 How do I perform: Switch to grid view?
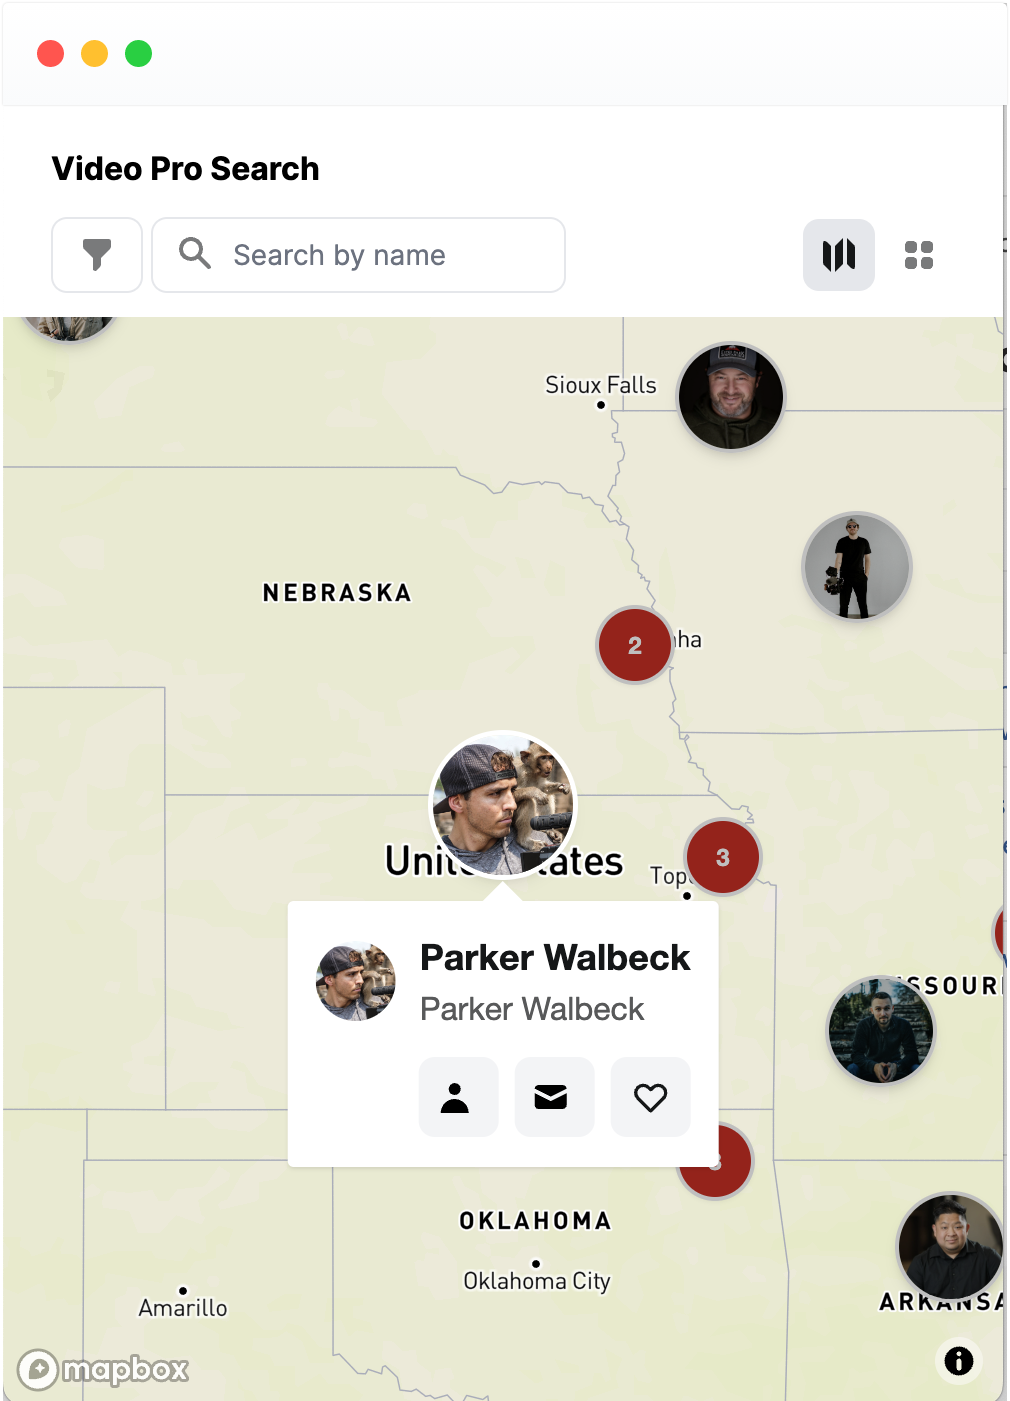919,255
